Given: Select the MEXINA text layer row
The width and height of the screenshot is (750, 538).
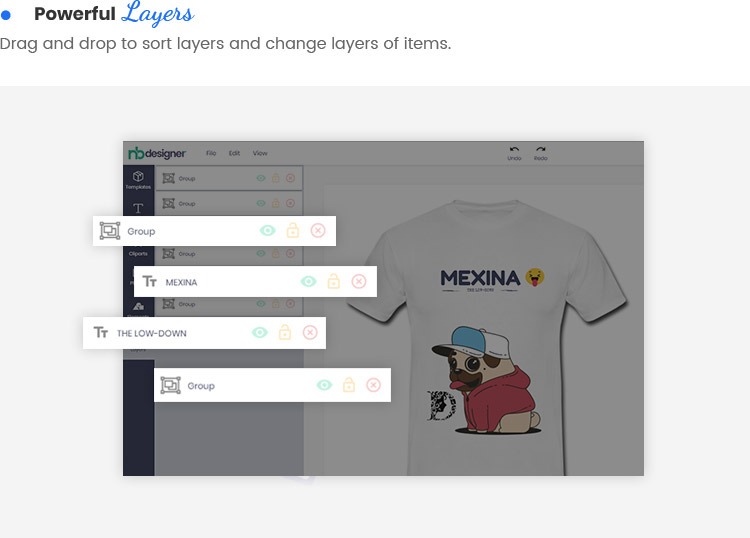Looking at the screenshot, I should (255, 282).
